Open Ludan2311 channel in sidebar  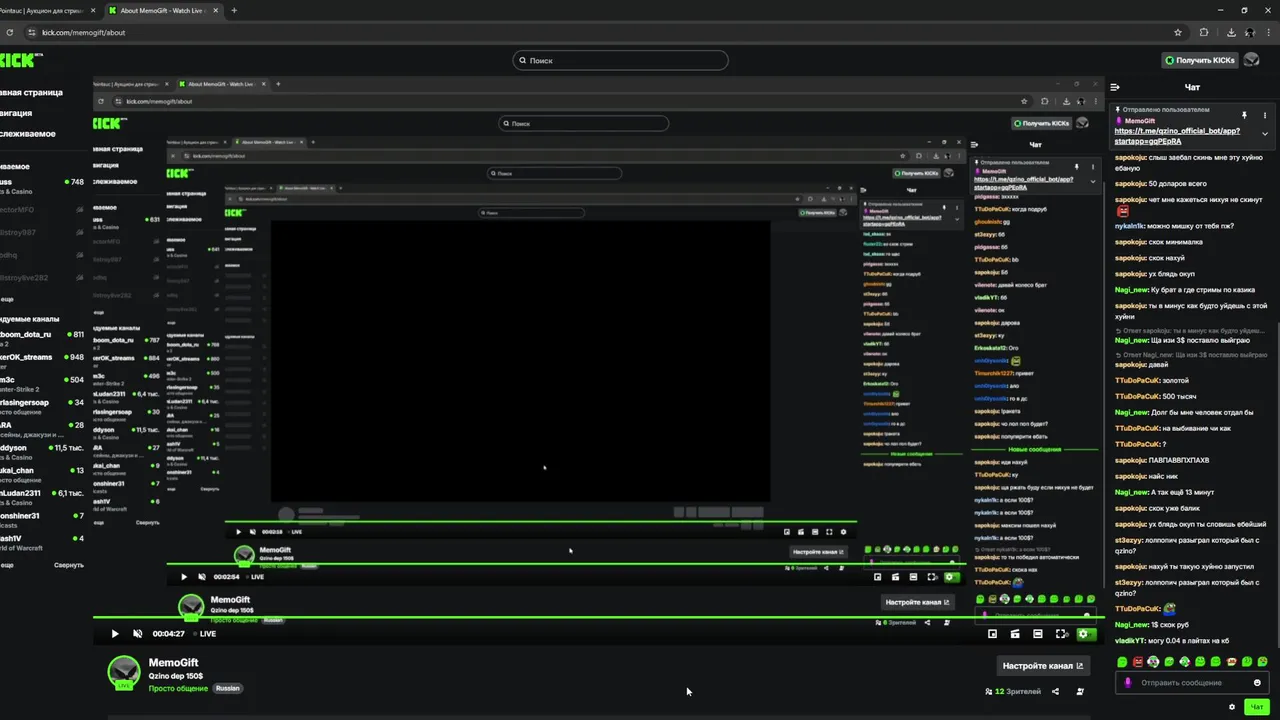click(42, 496)
